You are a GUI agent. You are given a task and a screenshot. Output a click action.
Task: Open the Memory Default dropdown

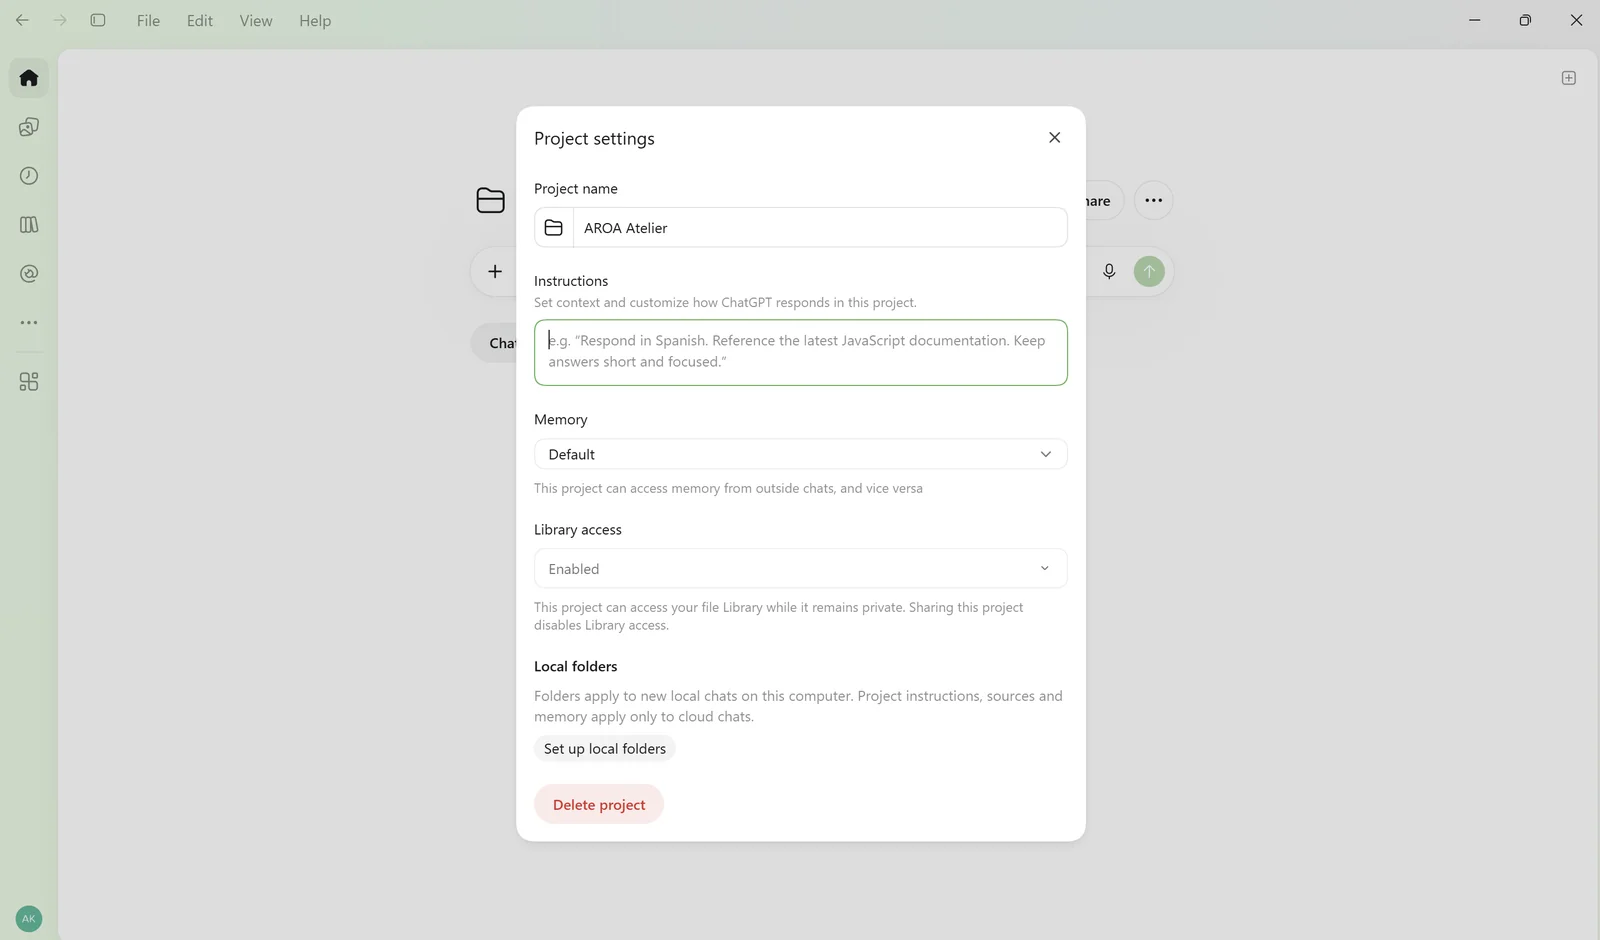pos(801,454)
